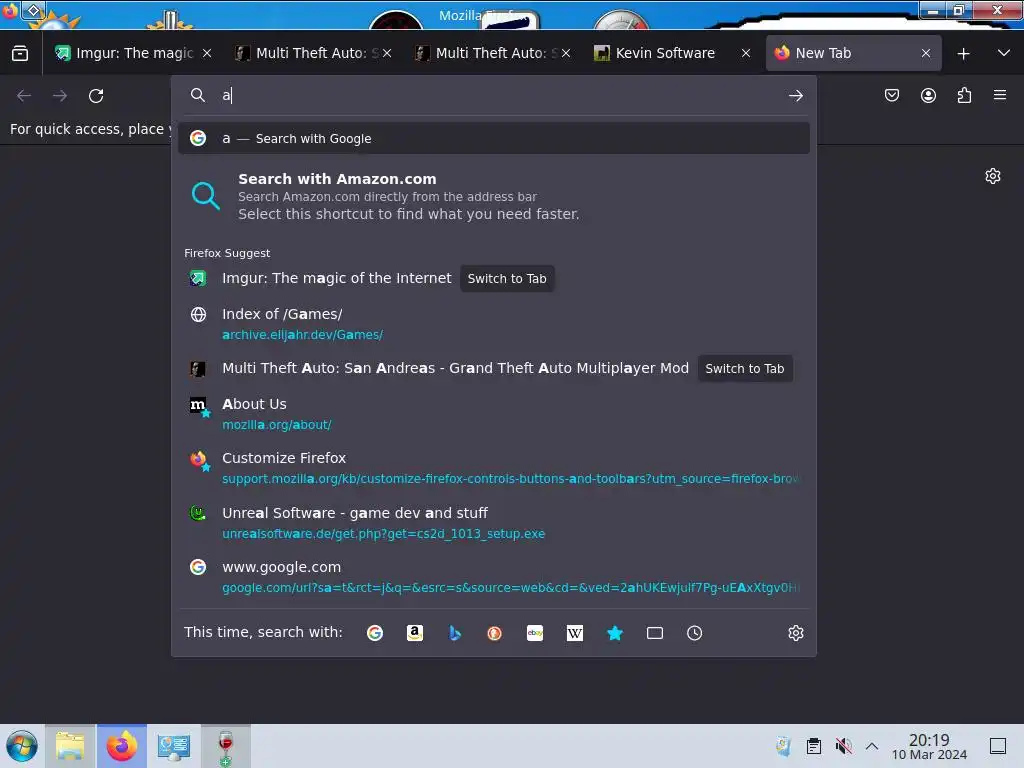Search this time with Wikipedia icon
This screenshot has width=1024, height=768.
click(x=575, y=633)
